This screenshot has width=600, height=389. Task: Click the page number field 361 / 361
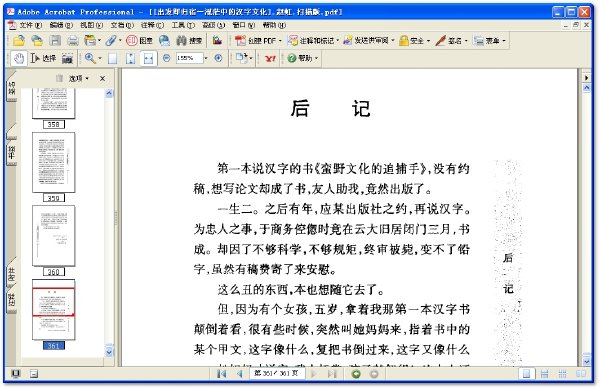pos(277,373)
